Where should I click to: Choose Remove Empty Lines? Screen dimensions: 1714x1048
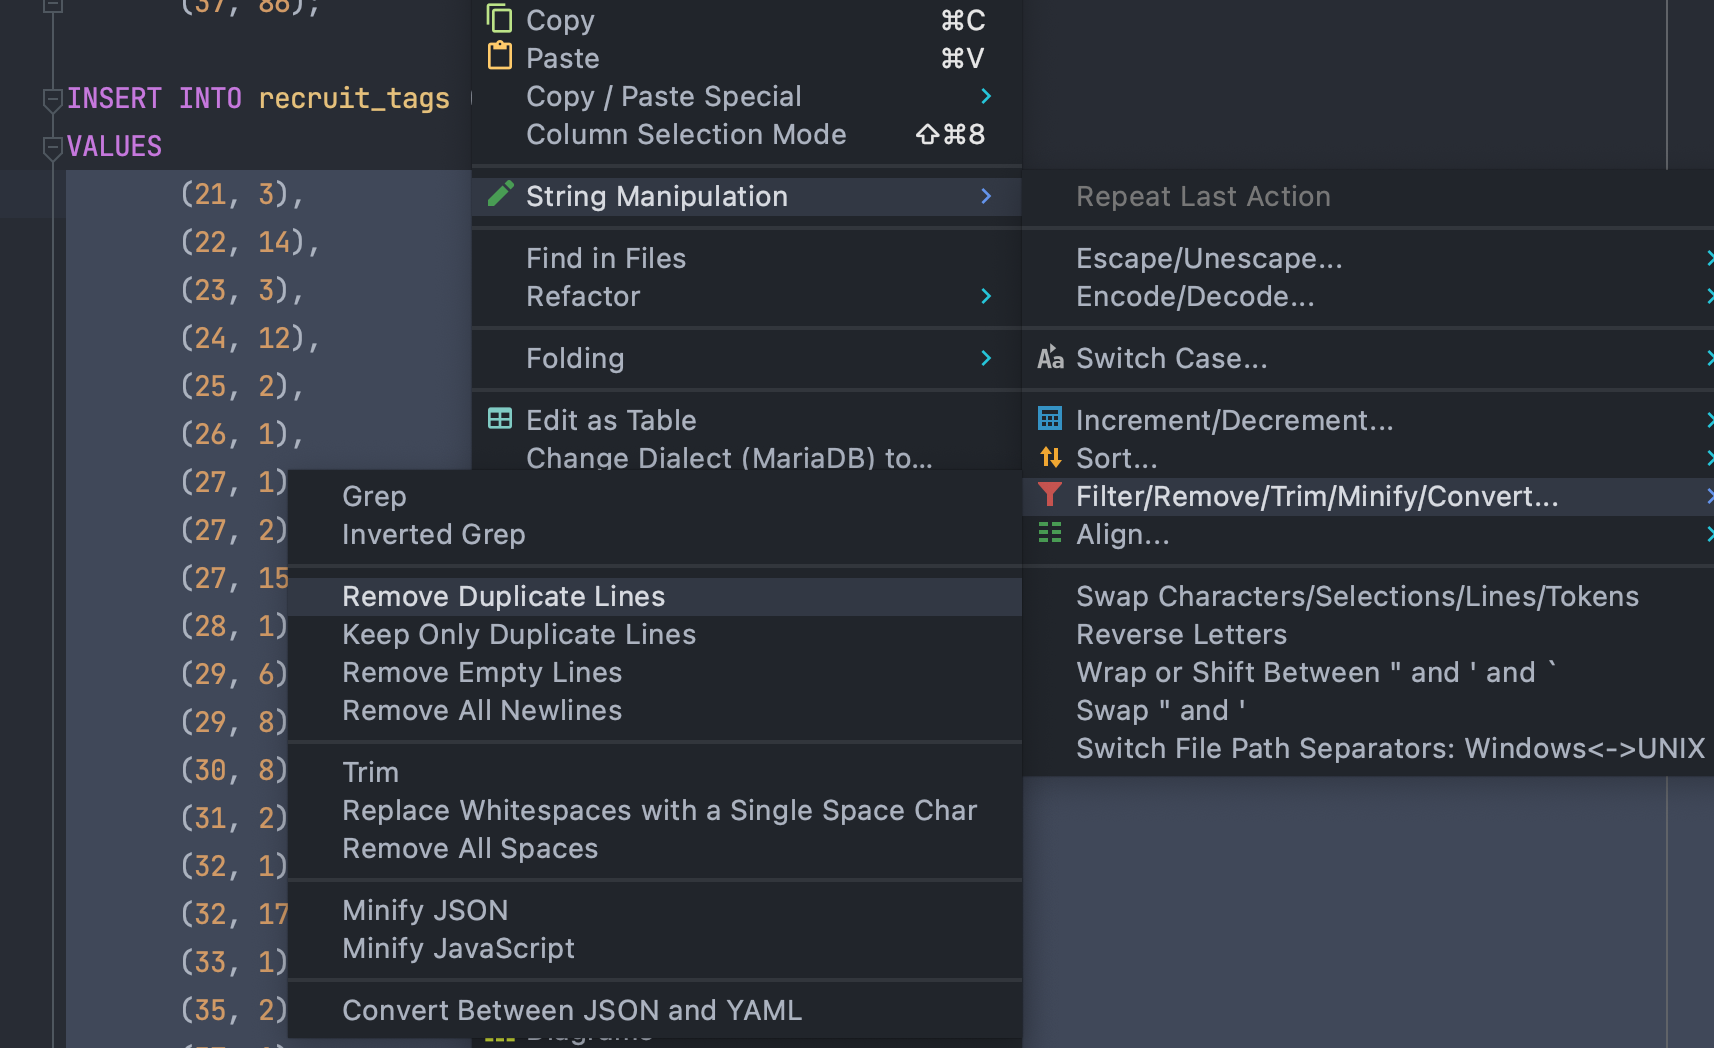coord(482,672)
